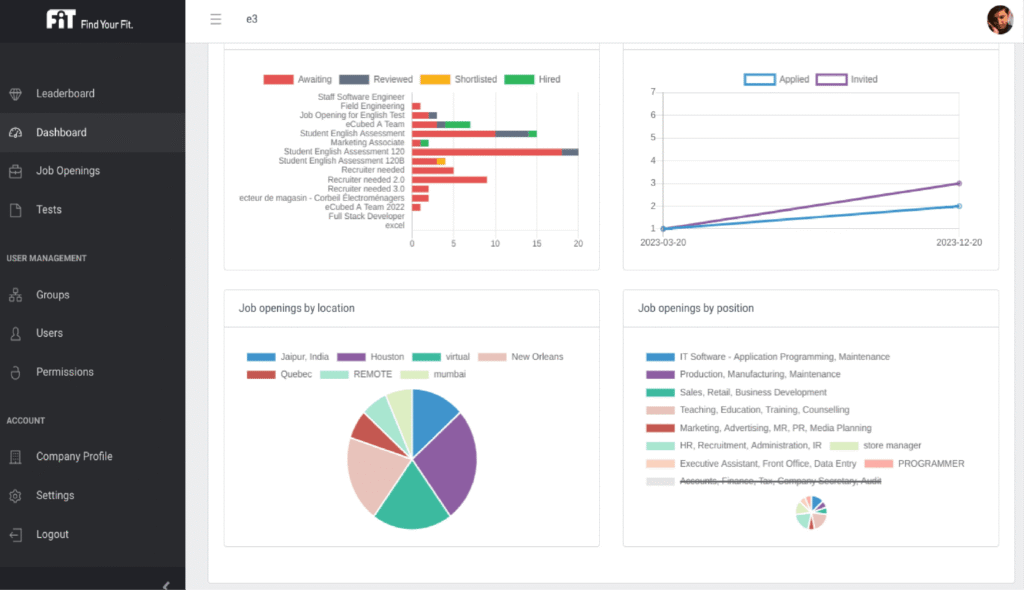Click the Leaderboard diamond icon

15,94
